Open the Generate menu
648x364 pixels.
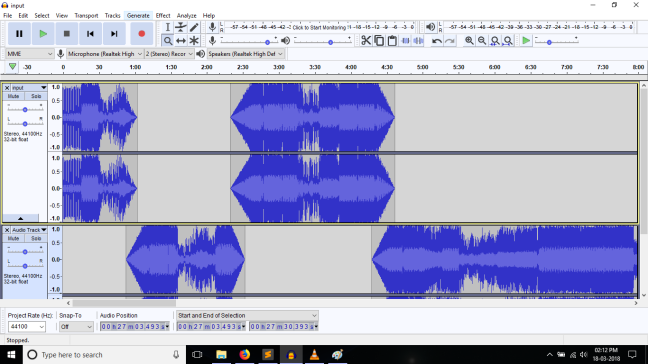point(138,16)
